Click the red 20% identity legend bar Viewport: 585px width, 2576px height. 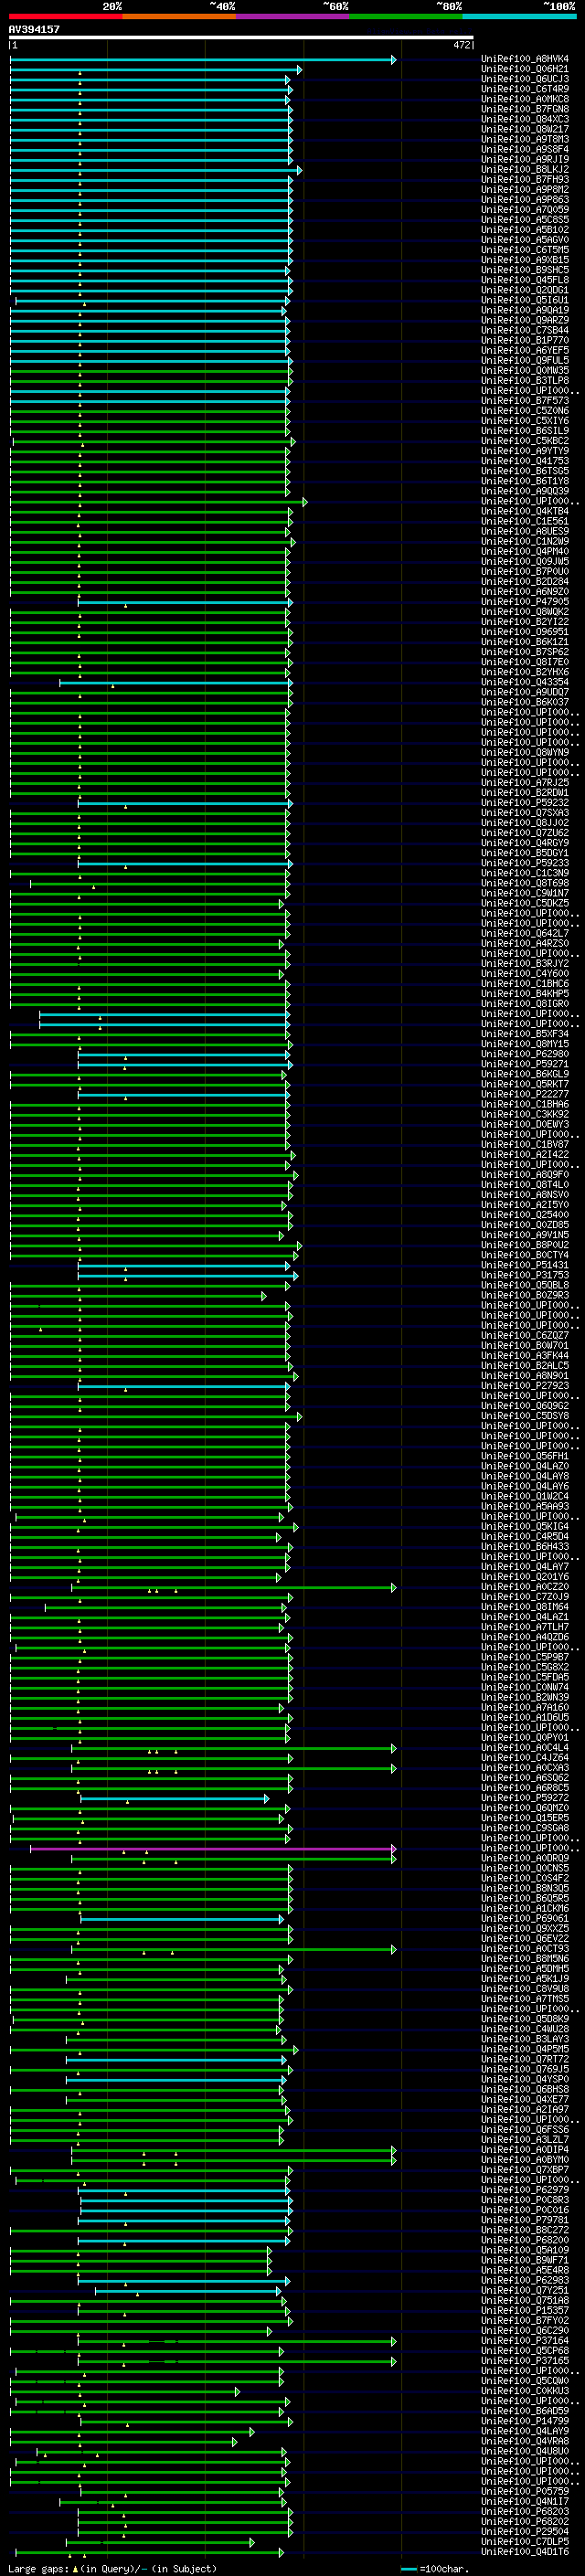click(x=65, y=16)
